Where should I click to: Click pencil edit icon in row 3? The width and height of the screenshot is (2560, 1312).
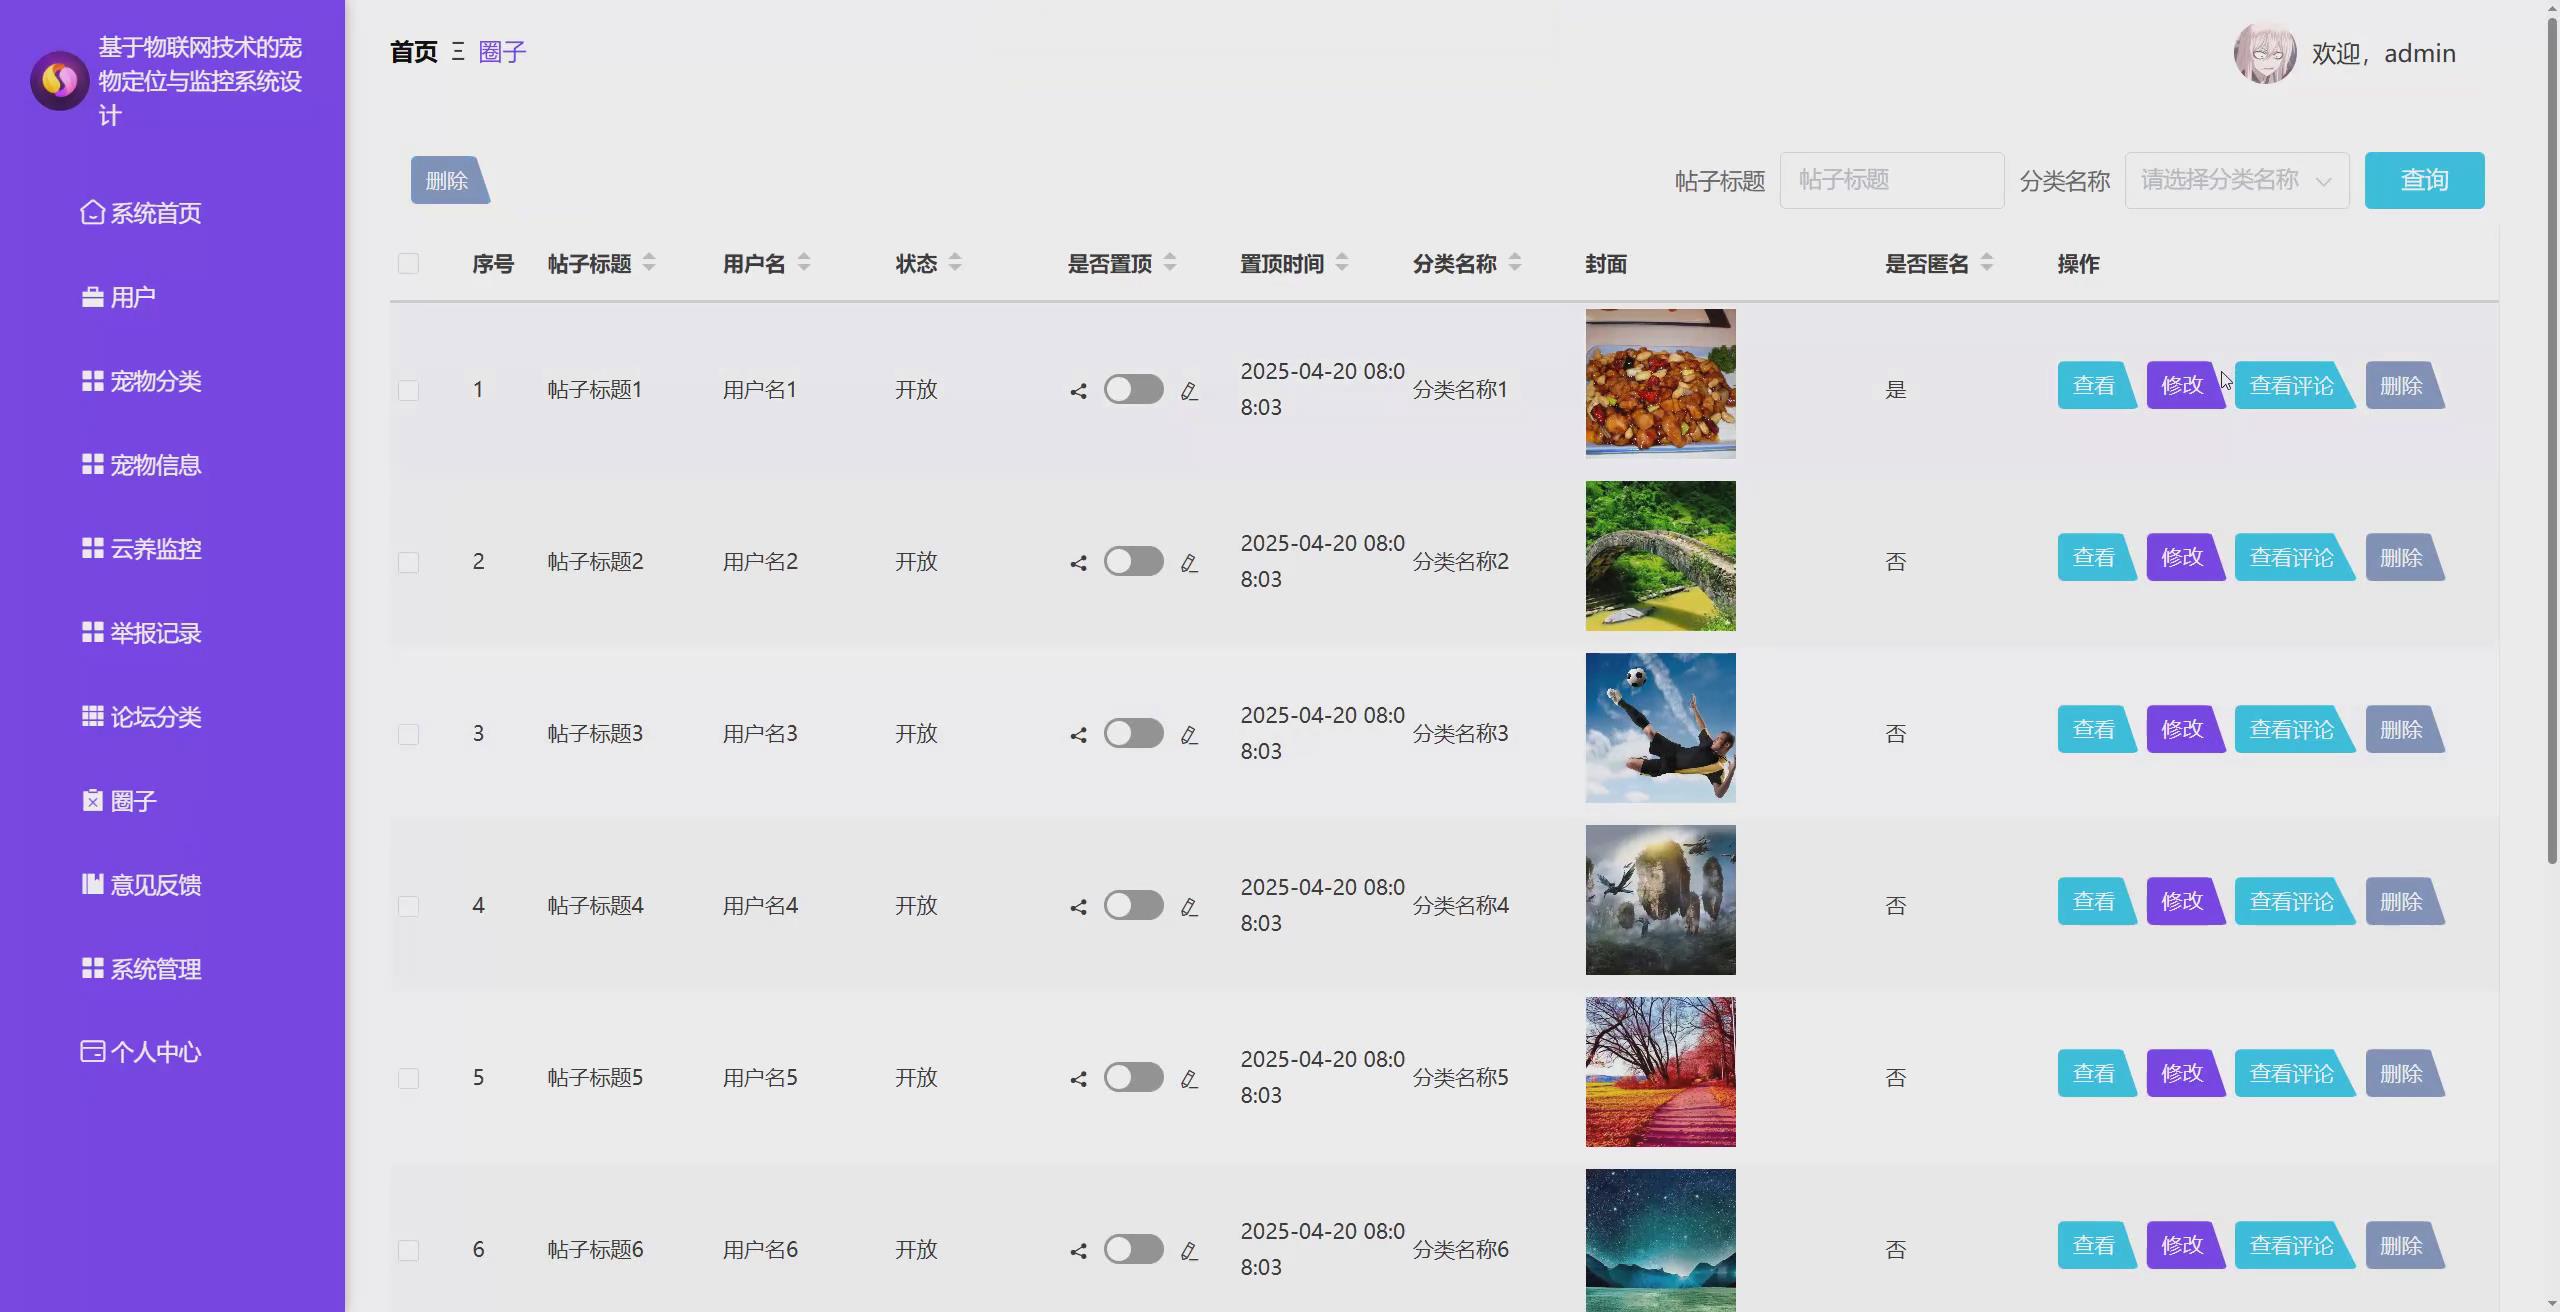click(1189, 735)
